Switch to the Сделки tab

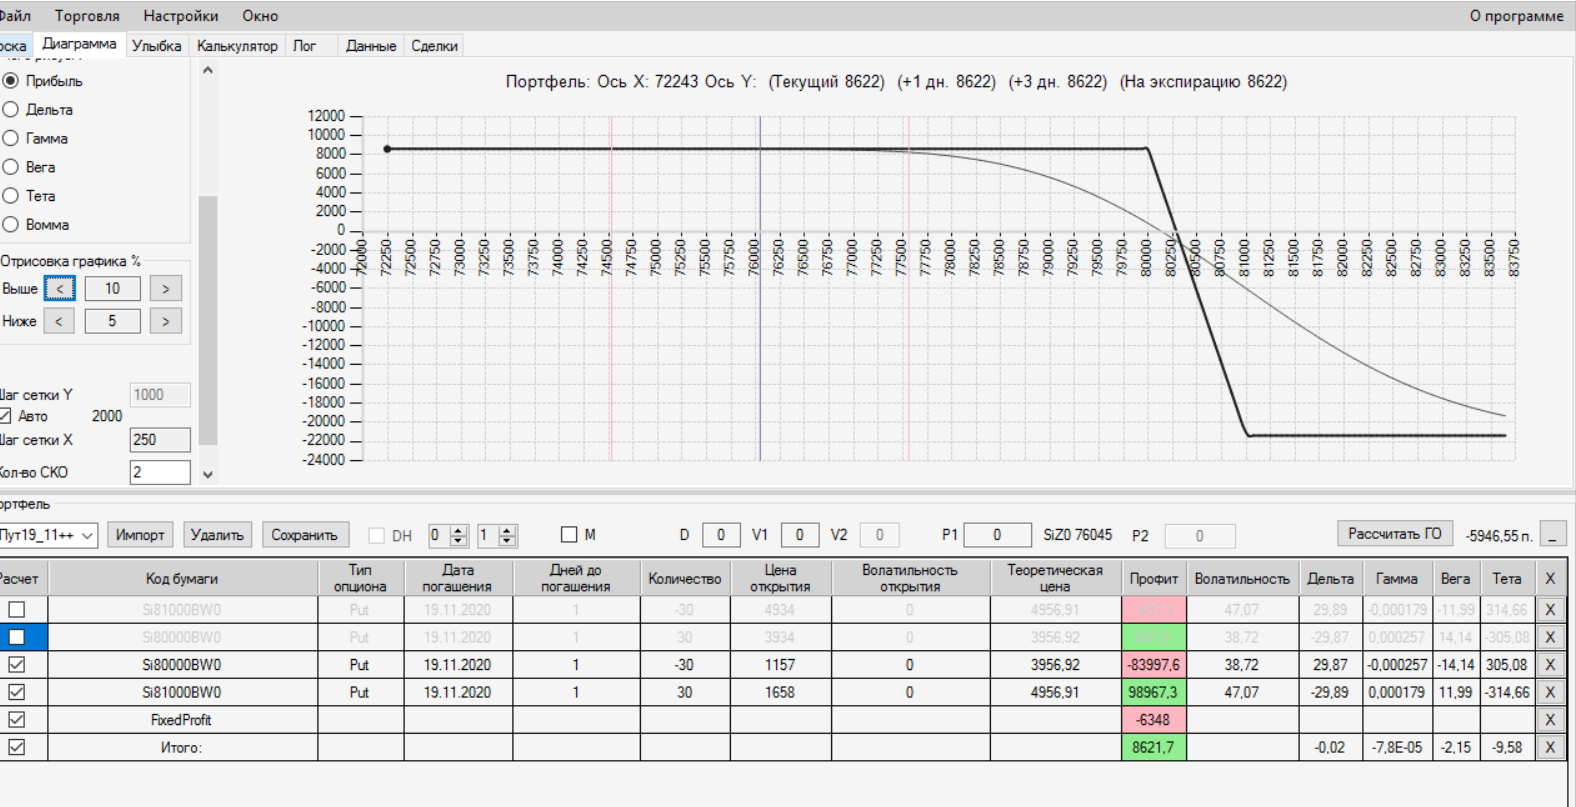coord(435,46)
